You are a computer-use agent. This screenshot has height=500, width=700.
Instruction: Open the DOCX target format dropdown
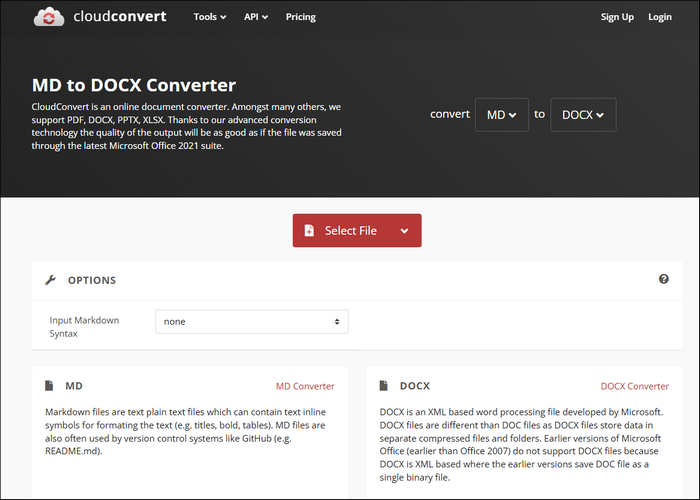583,115
